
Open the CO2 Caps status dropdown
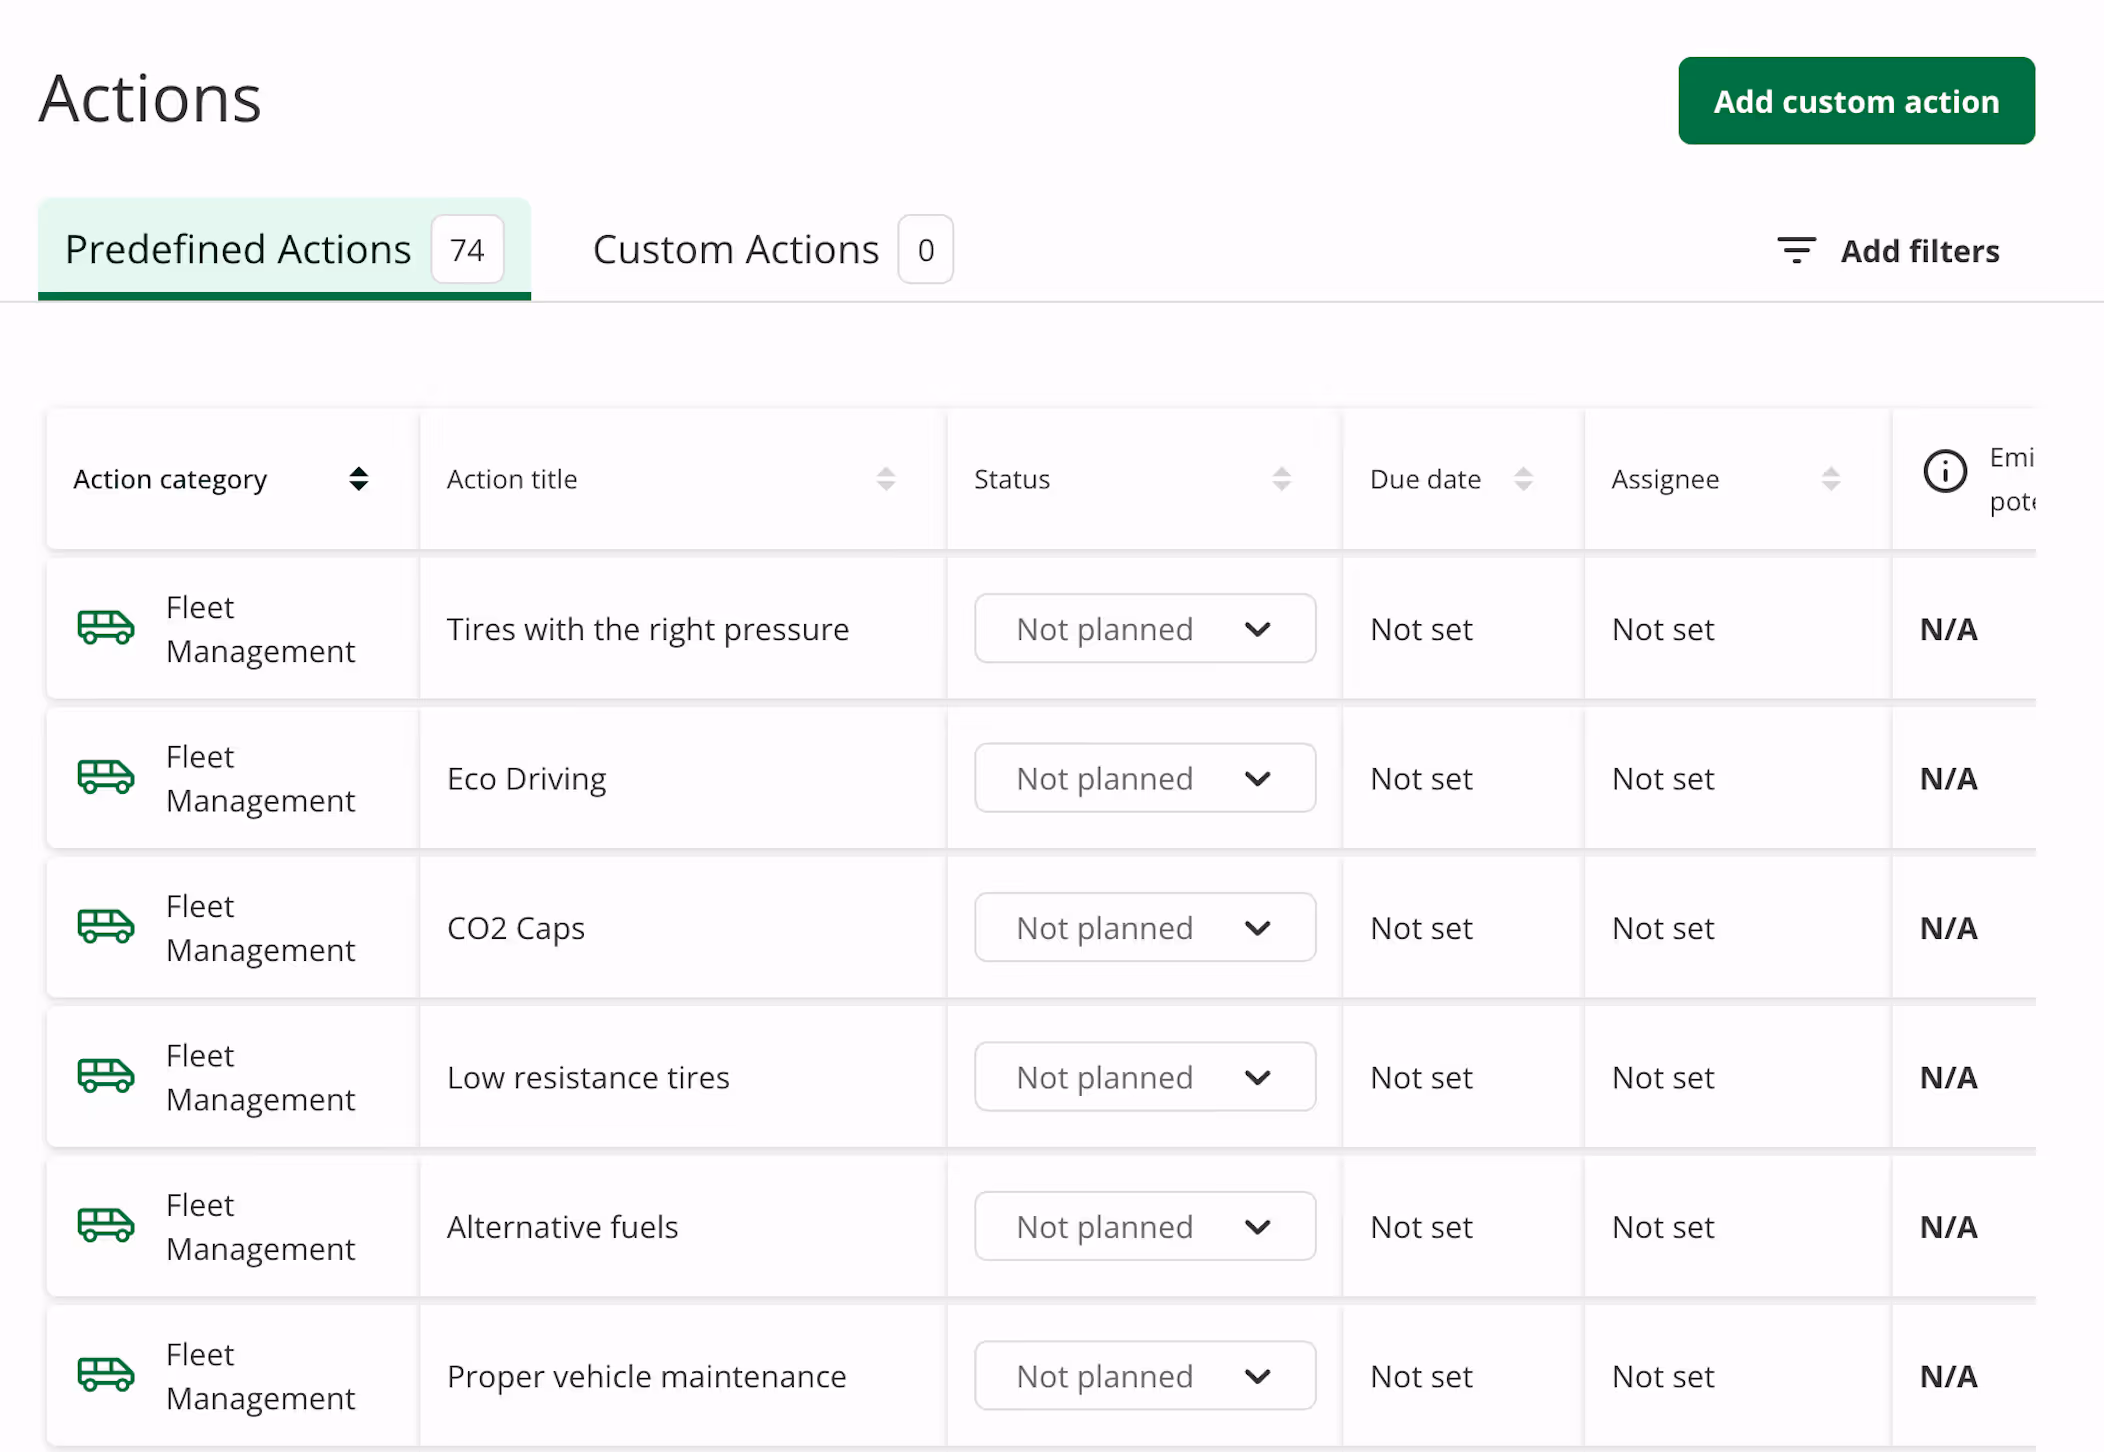pos(1144,927)
